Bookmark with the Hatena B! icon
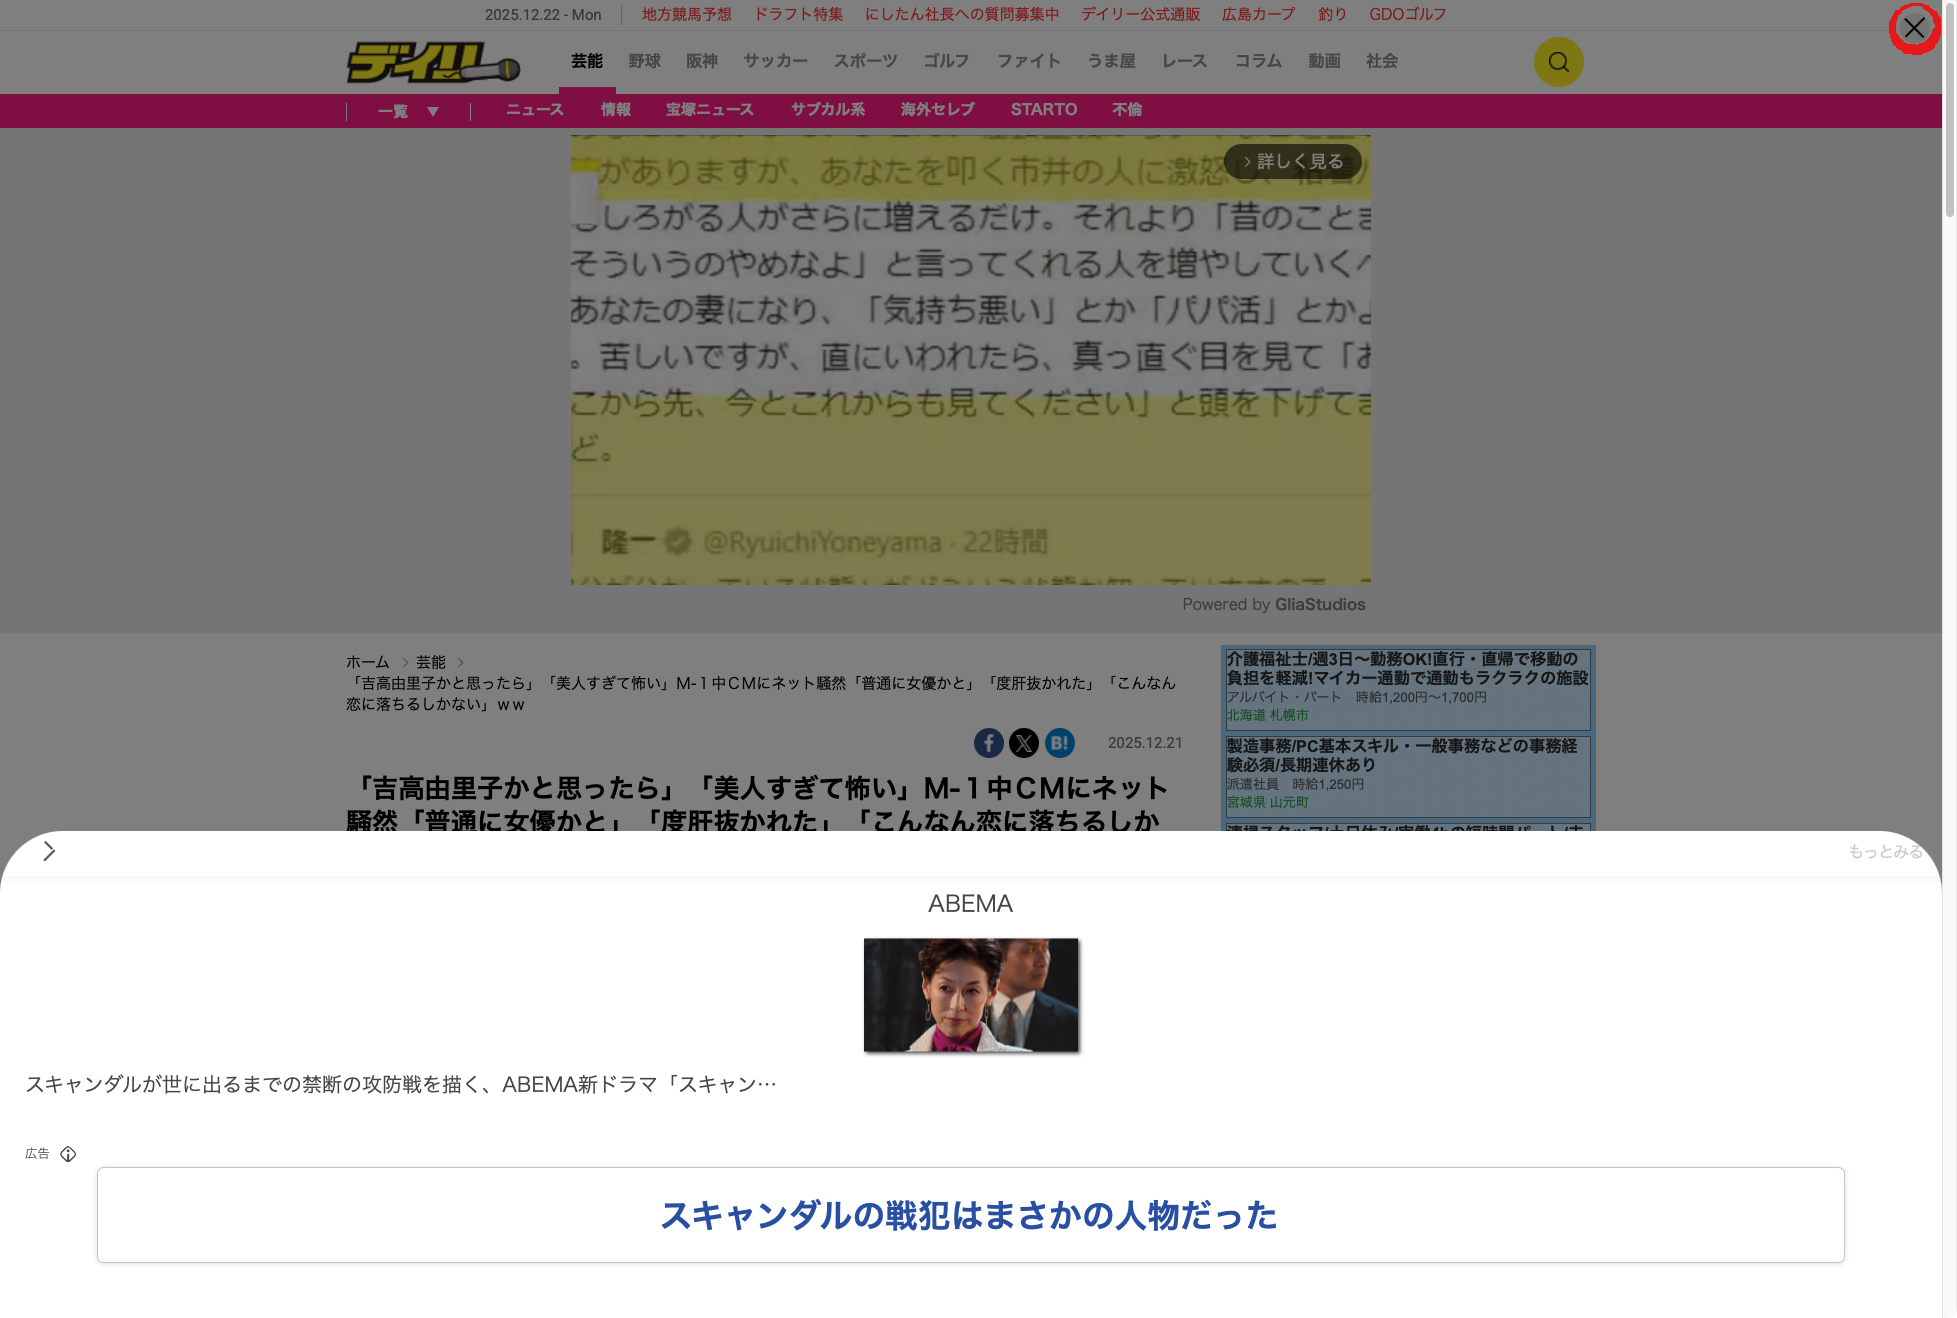The width and height of the screenshot is (1957, 1318). (x=1059, y=743)
